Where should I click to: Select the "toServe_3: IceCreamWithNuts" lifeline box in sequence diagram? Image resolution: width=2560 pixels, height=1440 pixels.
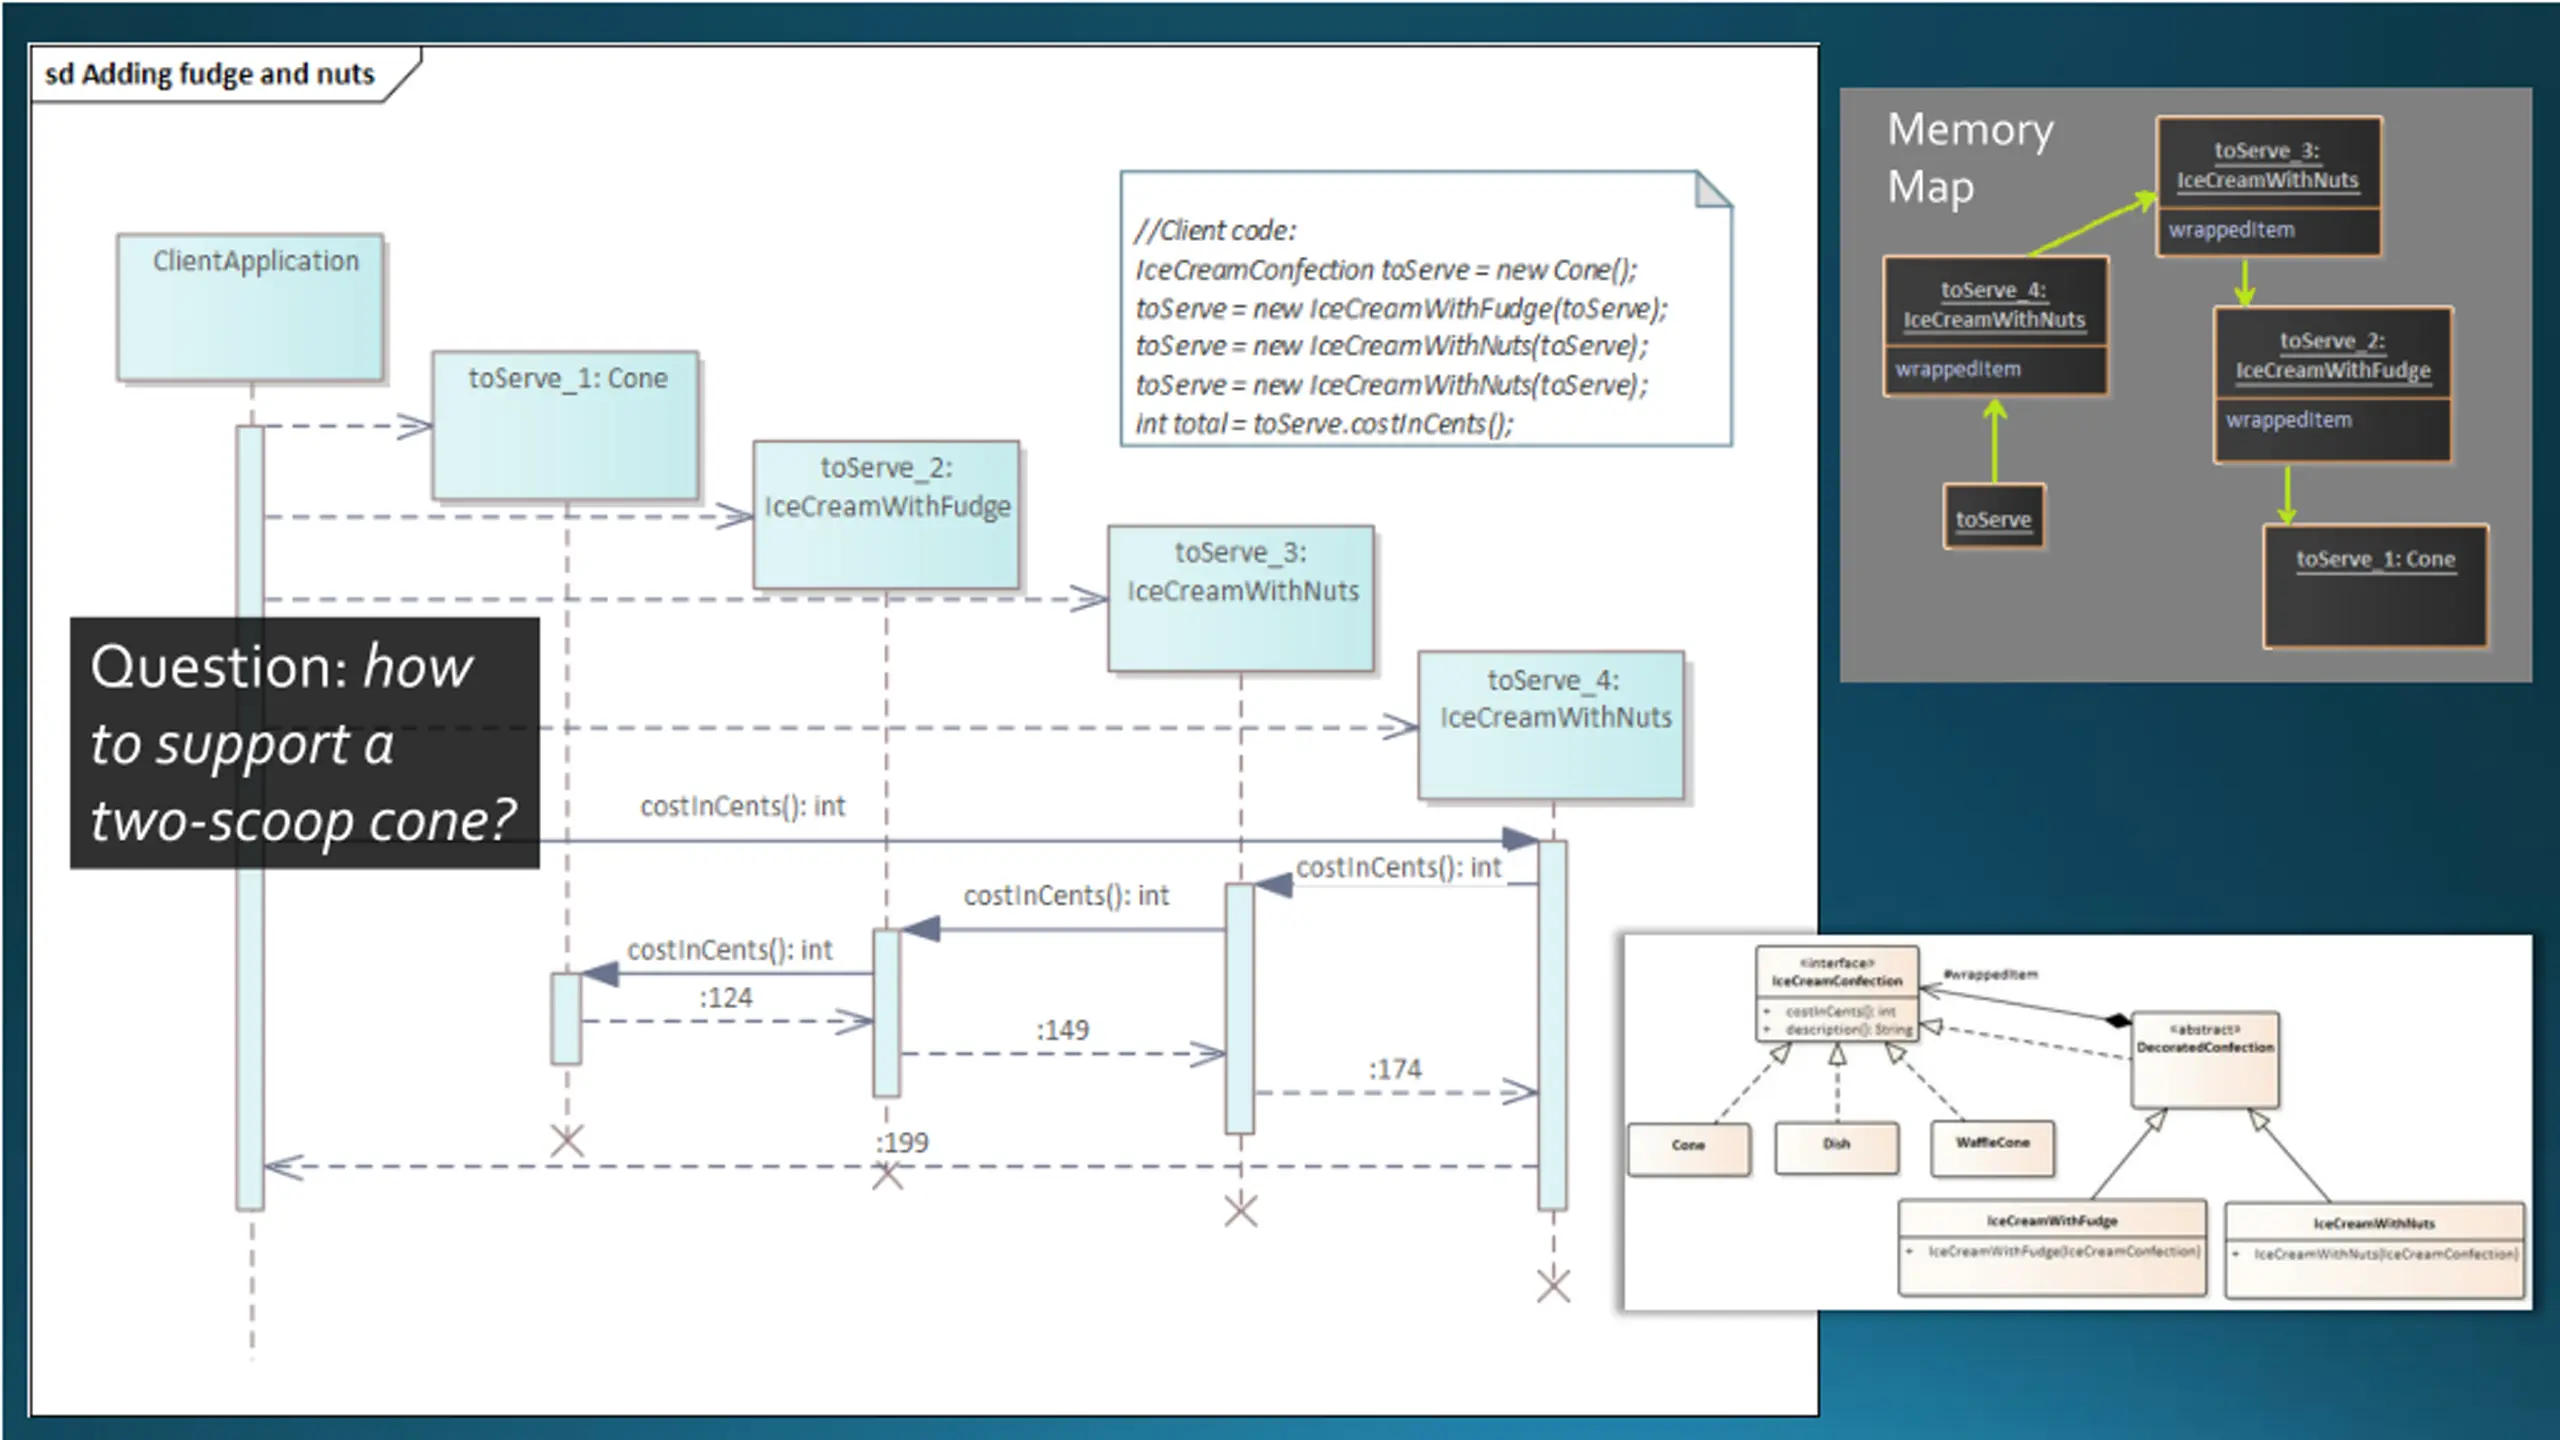click(1241, 599)
